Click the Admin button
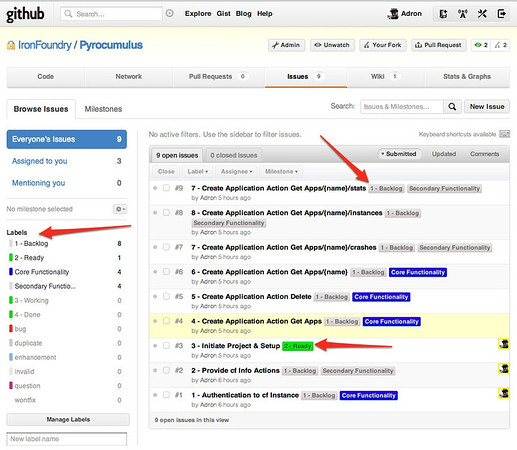Viewport: 517px width, 450px height. (x=286, y=45)
